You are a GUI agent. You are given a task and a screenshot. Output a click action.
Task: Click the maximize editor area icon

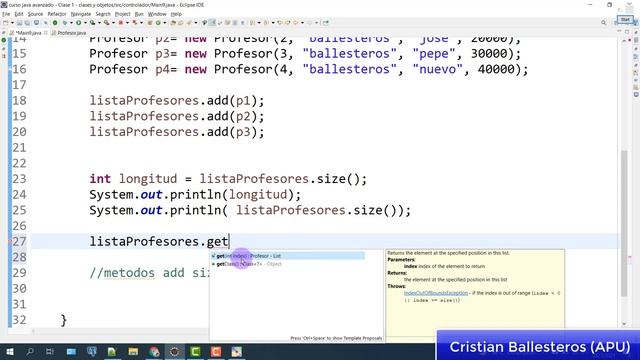click(x=627, y=32)
